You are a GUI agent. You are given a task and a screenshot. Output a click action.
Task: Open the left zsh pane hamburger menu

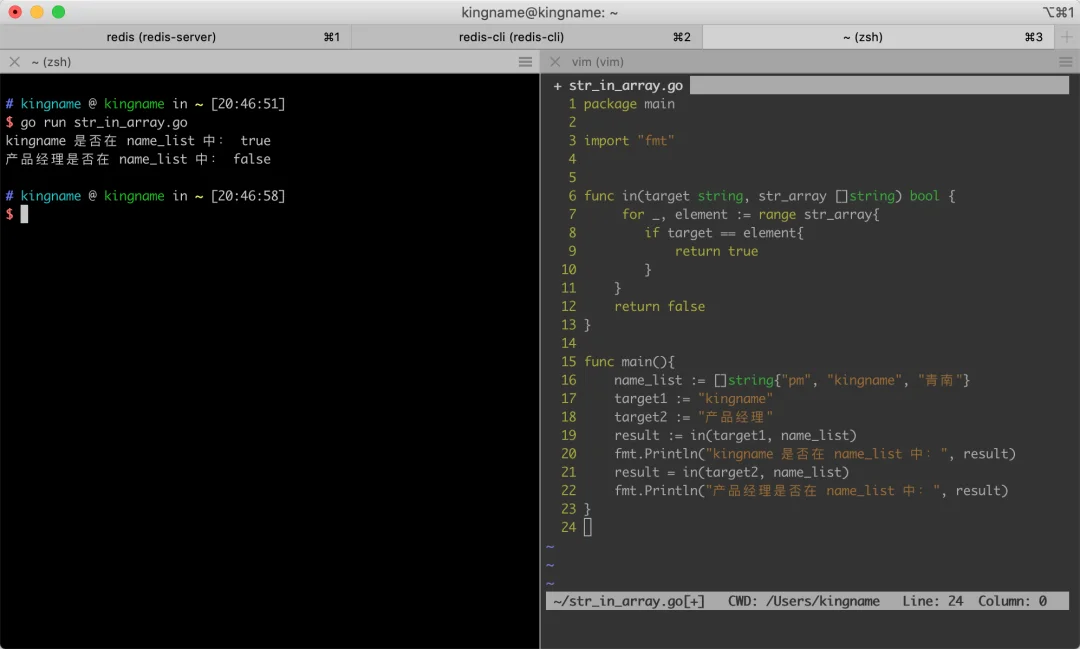(x=525, y=62)
